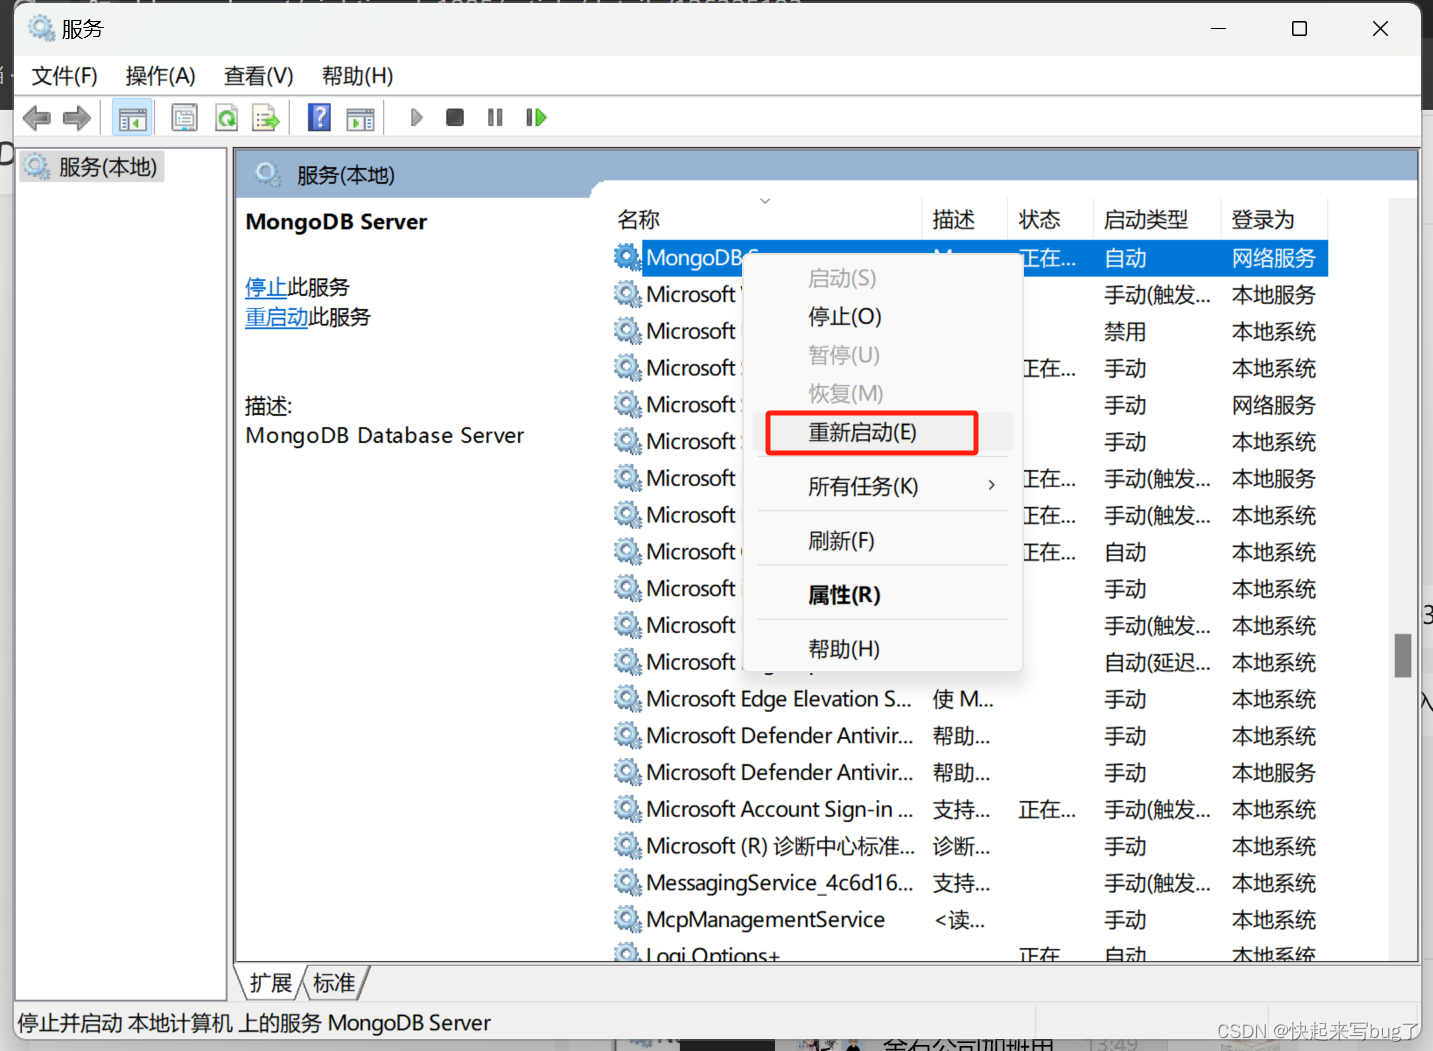Select the Microsoft (R) 诊断中心标准 service
The width and height of the screenshot is (1433, 1051).
point(780,846)
